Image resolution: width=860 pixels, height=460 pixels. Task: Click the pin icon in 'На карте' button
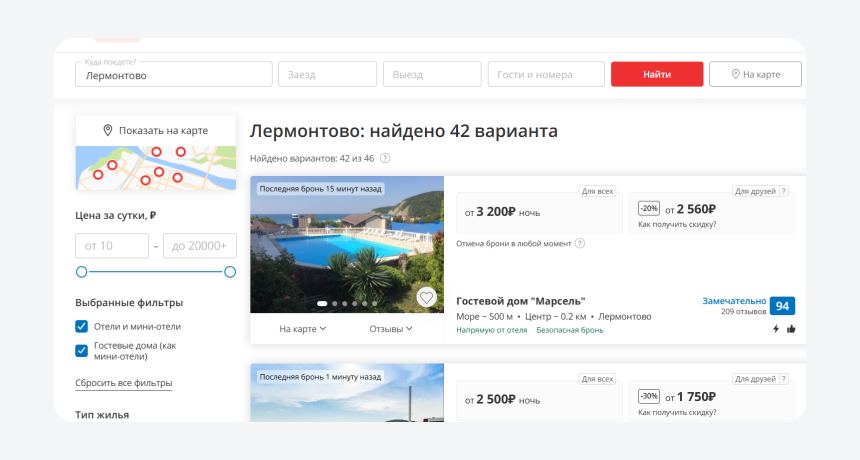(736, 74)
